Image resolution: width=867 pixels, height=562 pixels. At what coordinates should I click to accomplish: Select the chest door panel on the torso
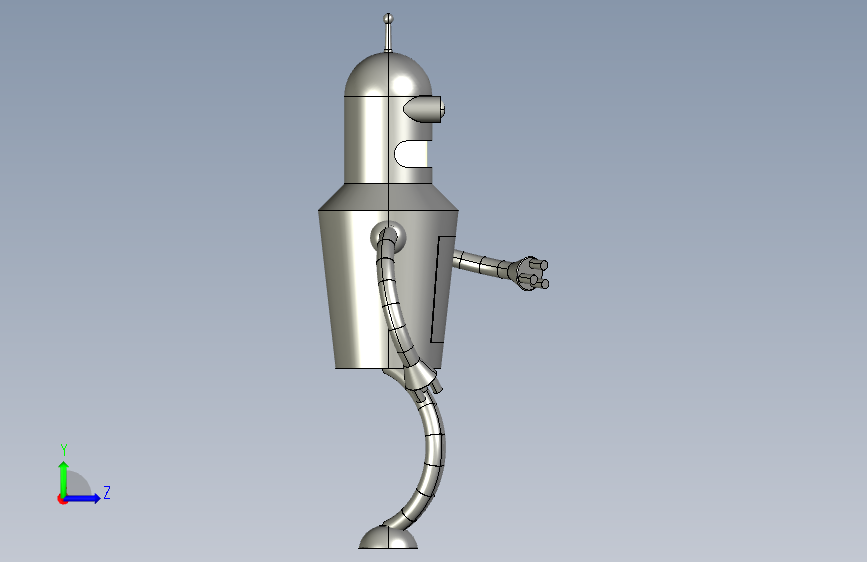point(442,289)
